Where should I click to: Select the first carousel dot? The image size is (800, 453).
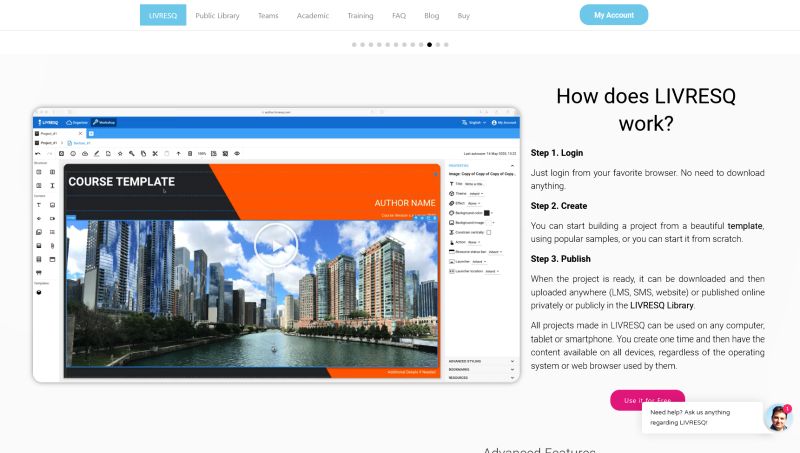click(x=354, y=45)
